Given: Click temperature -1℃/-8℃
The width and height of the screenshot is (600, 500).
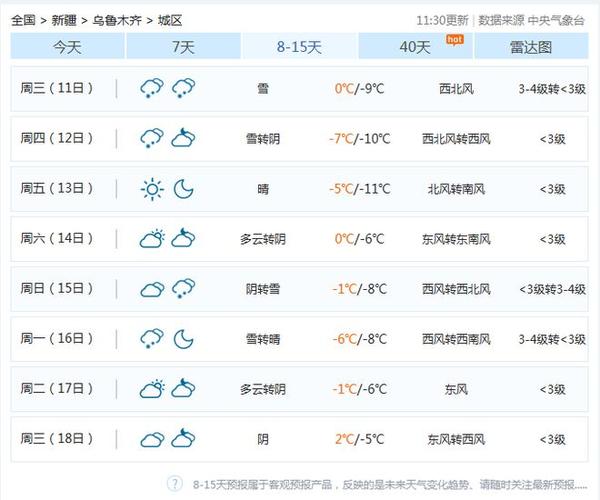Looking at the screenshot, I should (x=359, y=289).
